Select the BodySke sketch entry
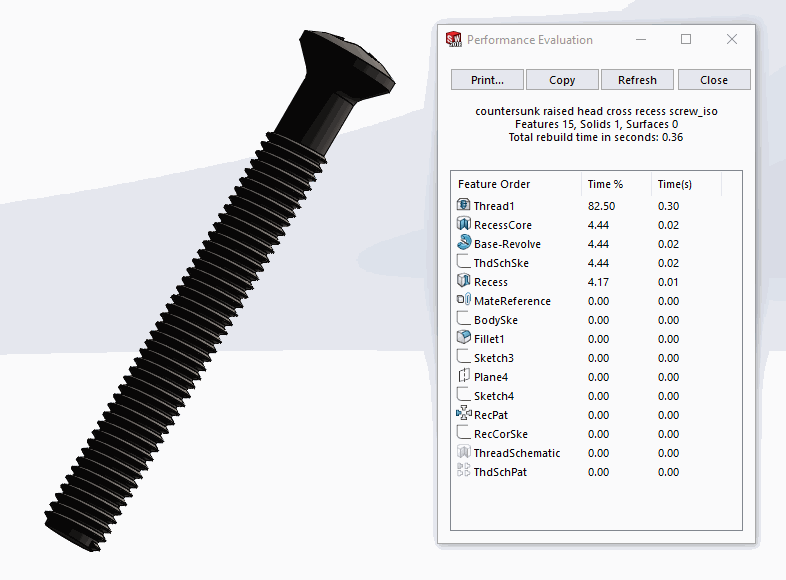This screenshot has height=580, width=786. pos(495,320)
